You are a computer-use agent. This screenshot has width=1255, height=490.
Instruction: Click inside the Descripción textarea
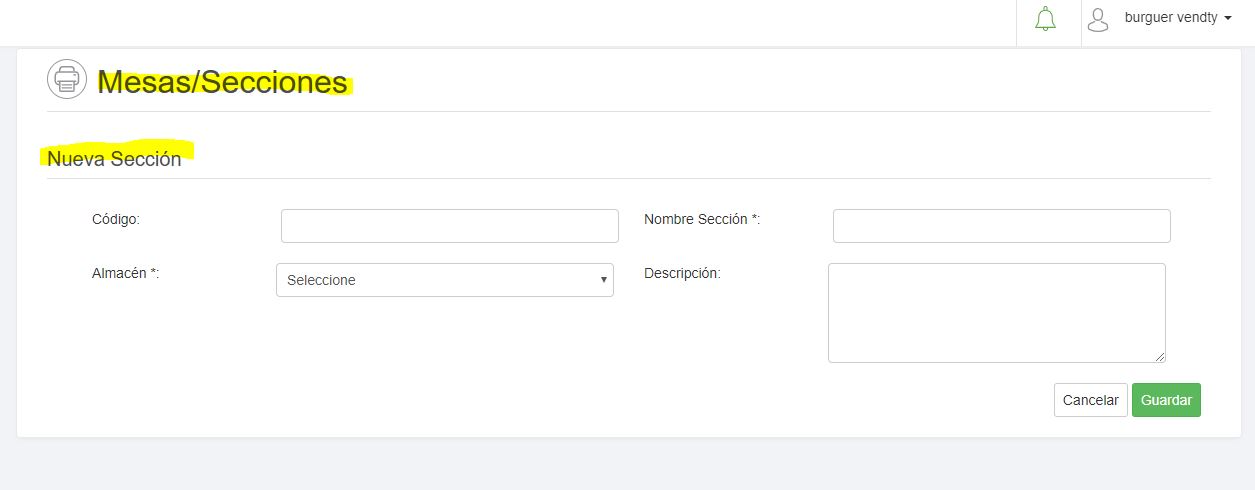(x=996, y=312)
